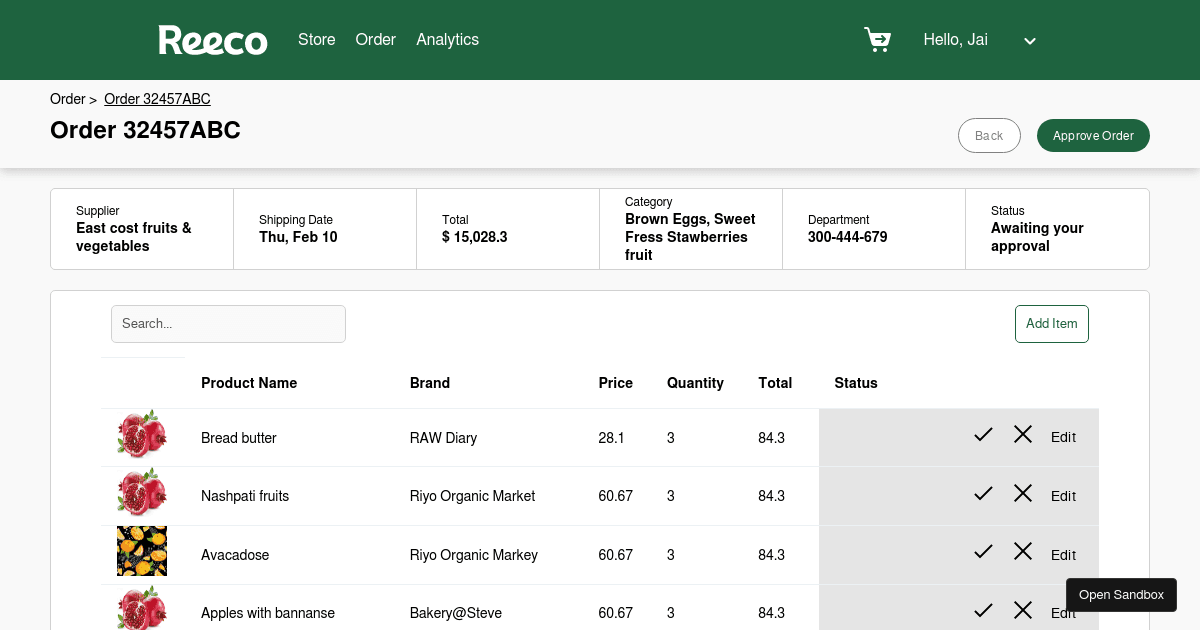Image resolution: width=1200 pixels, height=630 pixels.
Task: Click the 28.1 price value
Action: [612, 438]
